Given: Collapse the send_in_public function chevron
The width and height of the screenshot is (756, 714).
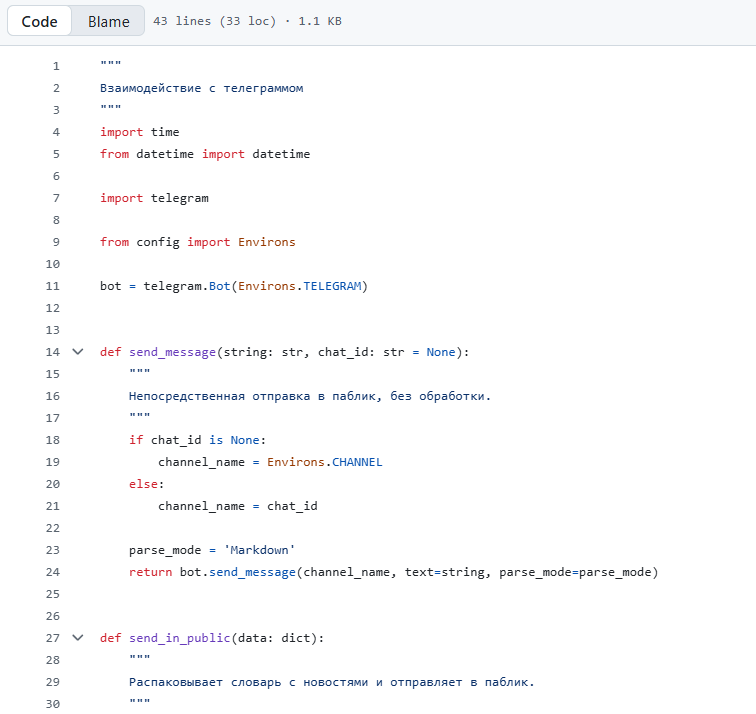Looking at the screenshot, I should (x=78, y=638).
